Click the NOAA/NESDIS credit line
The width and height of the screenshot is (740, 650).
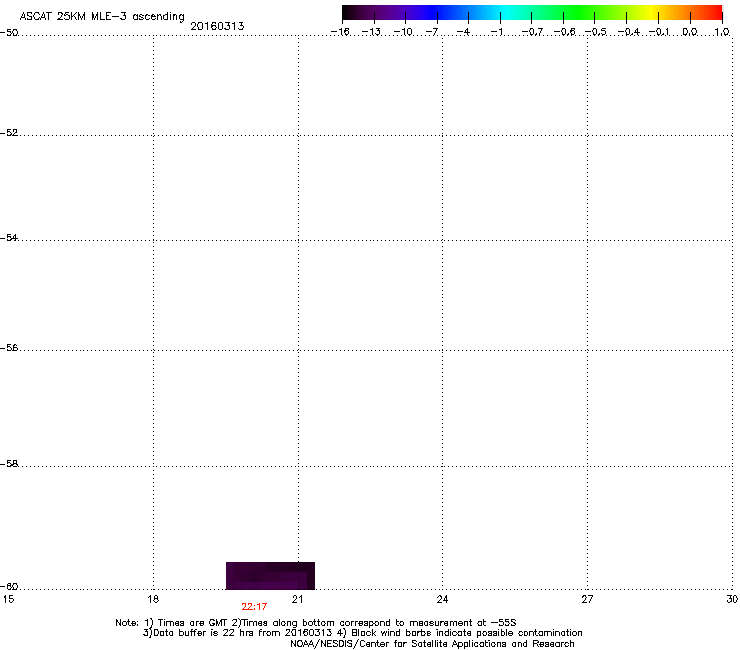tap(432, 644)
